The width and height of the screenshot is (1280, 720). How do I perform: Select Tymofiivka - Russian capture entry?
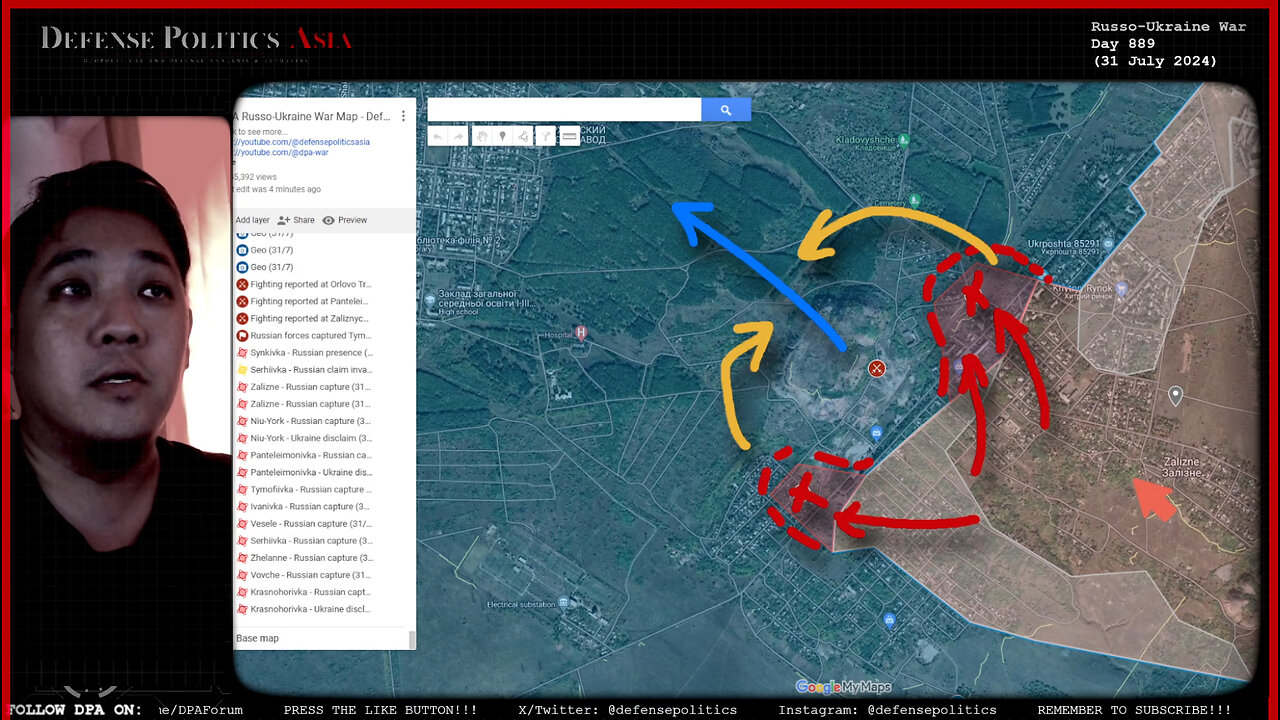coord(305,489)
